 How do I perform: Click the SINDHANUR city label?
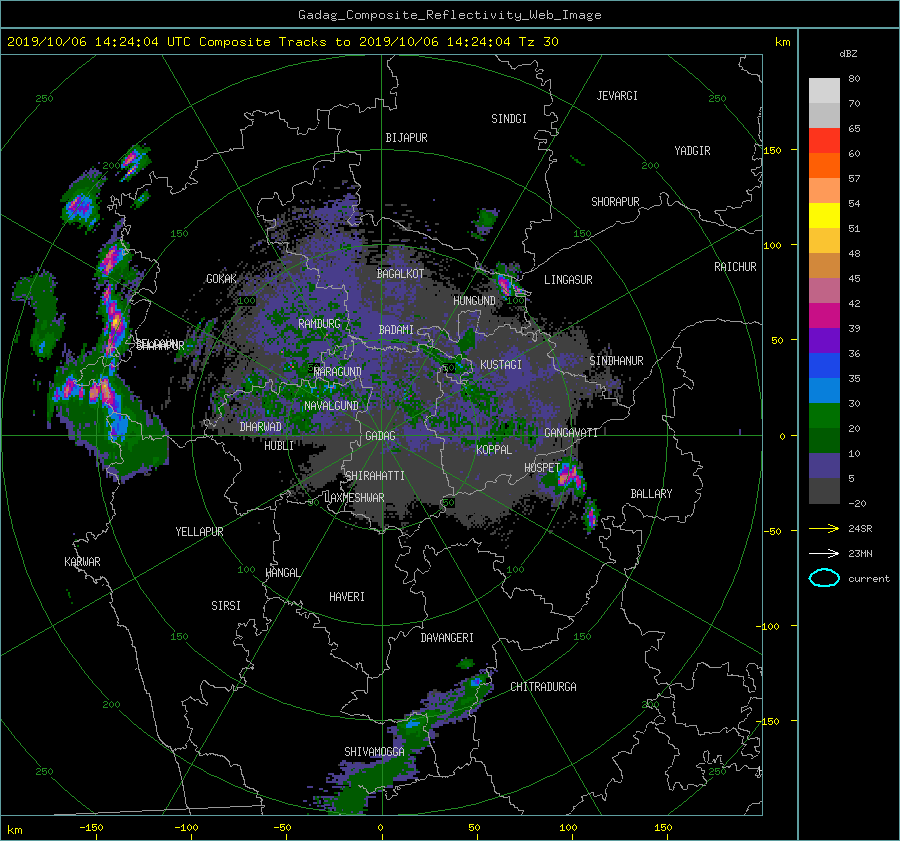(616, 361)
